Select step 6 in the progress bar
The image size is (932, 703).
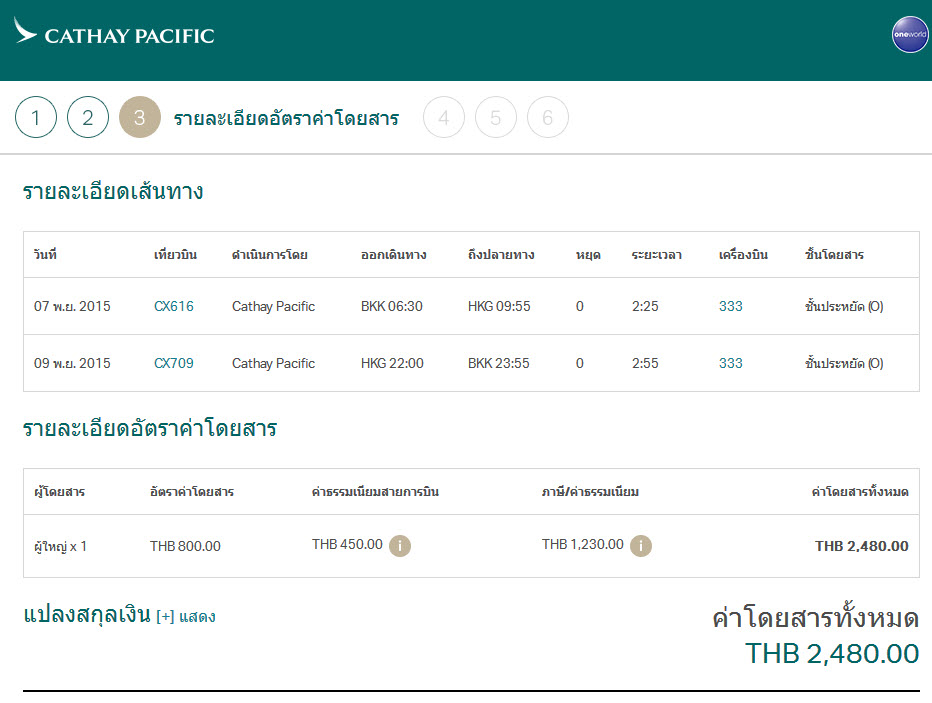(548, 118)
